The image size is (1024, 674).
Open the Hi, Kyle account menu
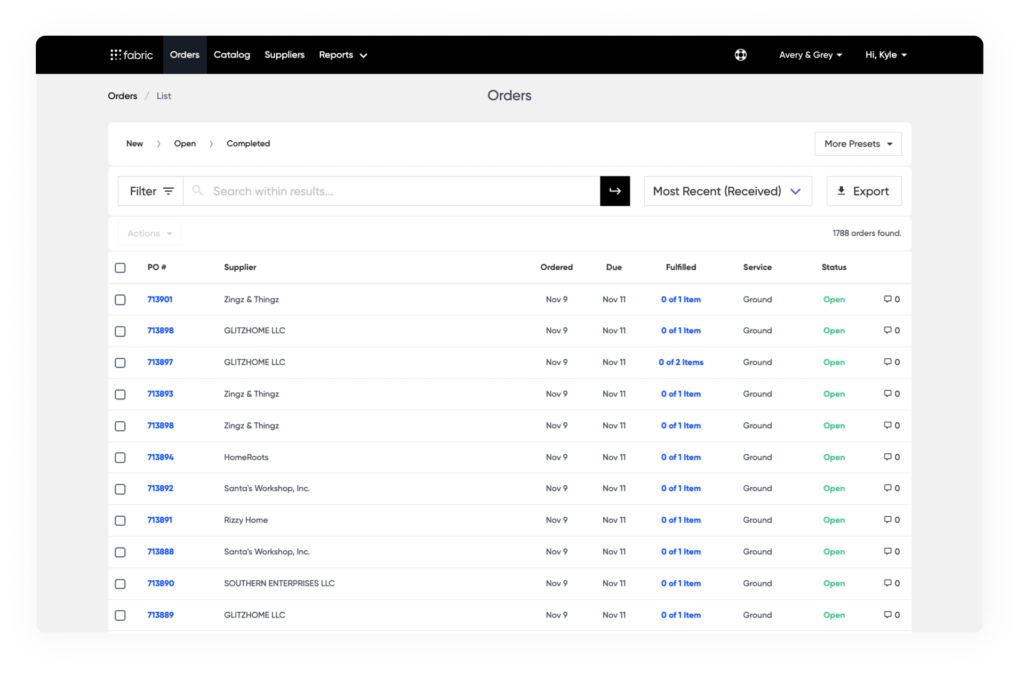click(884, 54)
